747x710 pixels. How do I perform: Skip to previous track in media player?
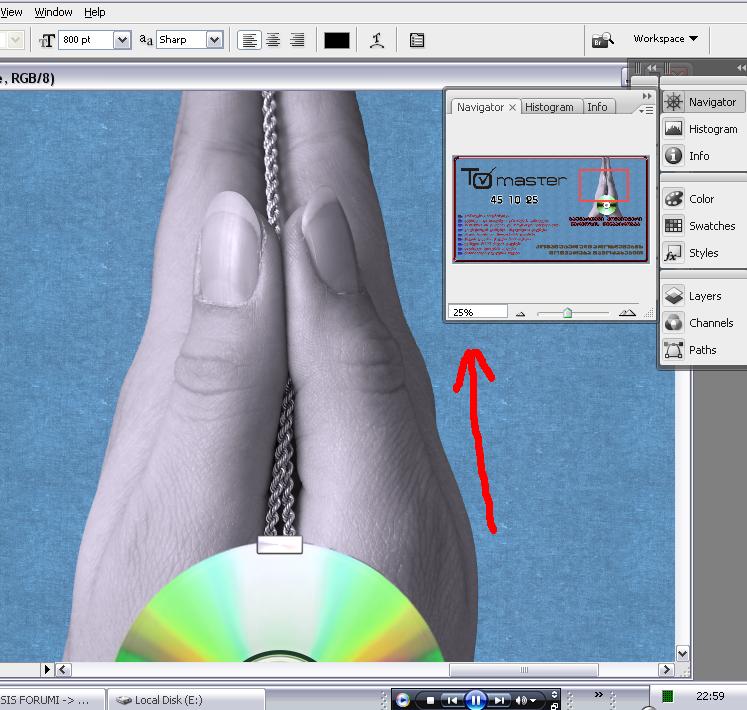(452, 700)
